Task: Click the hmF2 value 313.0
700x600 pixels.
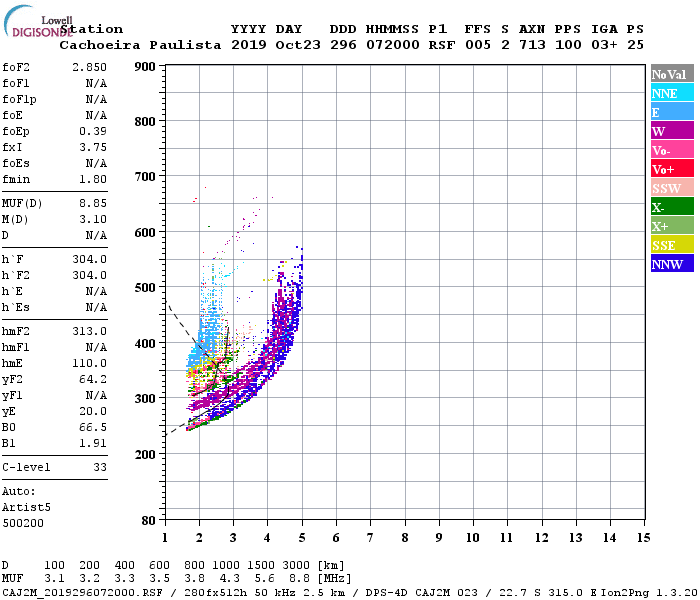Action: tap(90, 331)
